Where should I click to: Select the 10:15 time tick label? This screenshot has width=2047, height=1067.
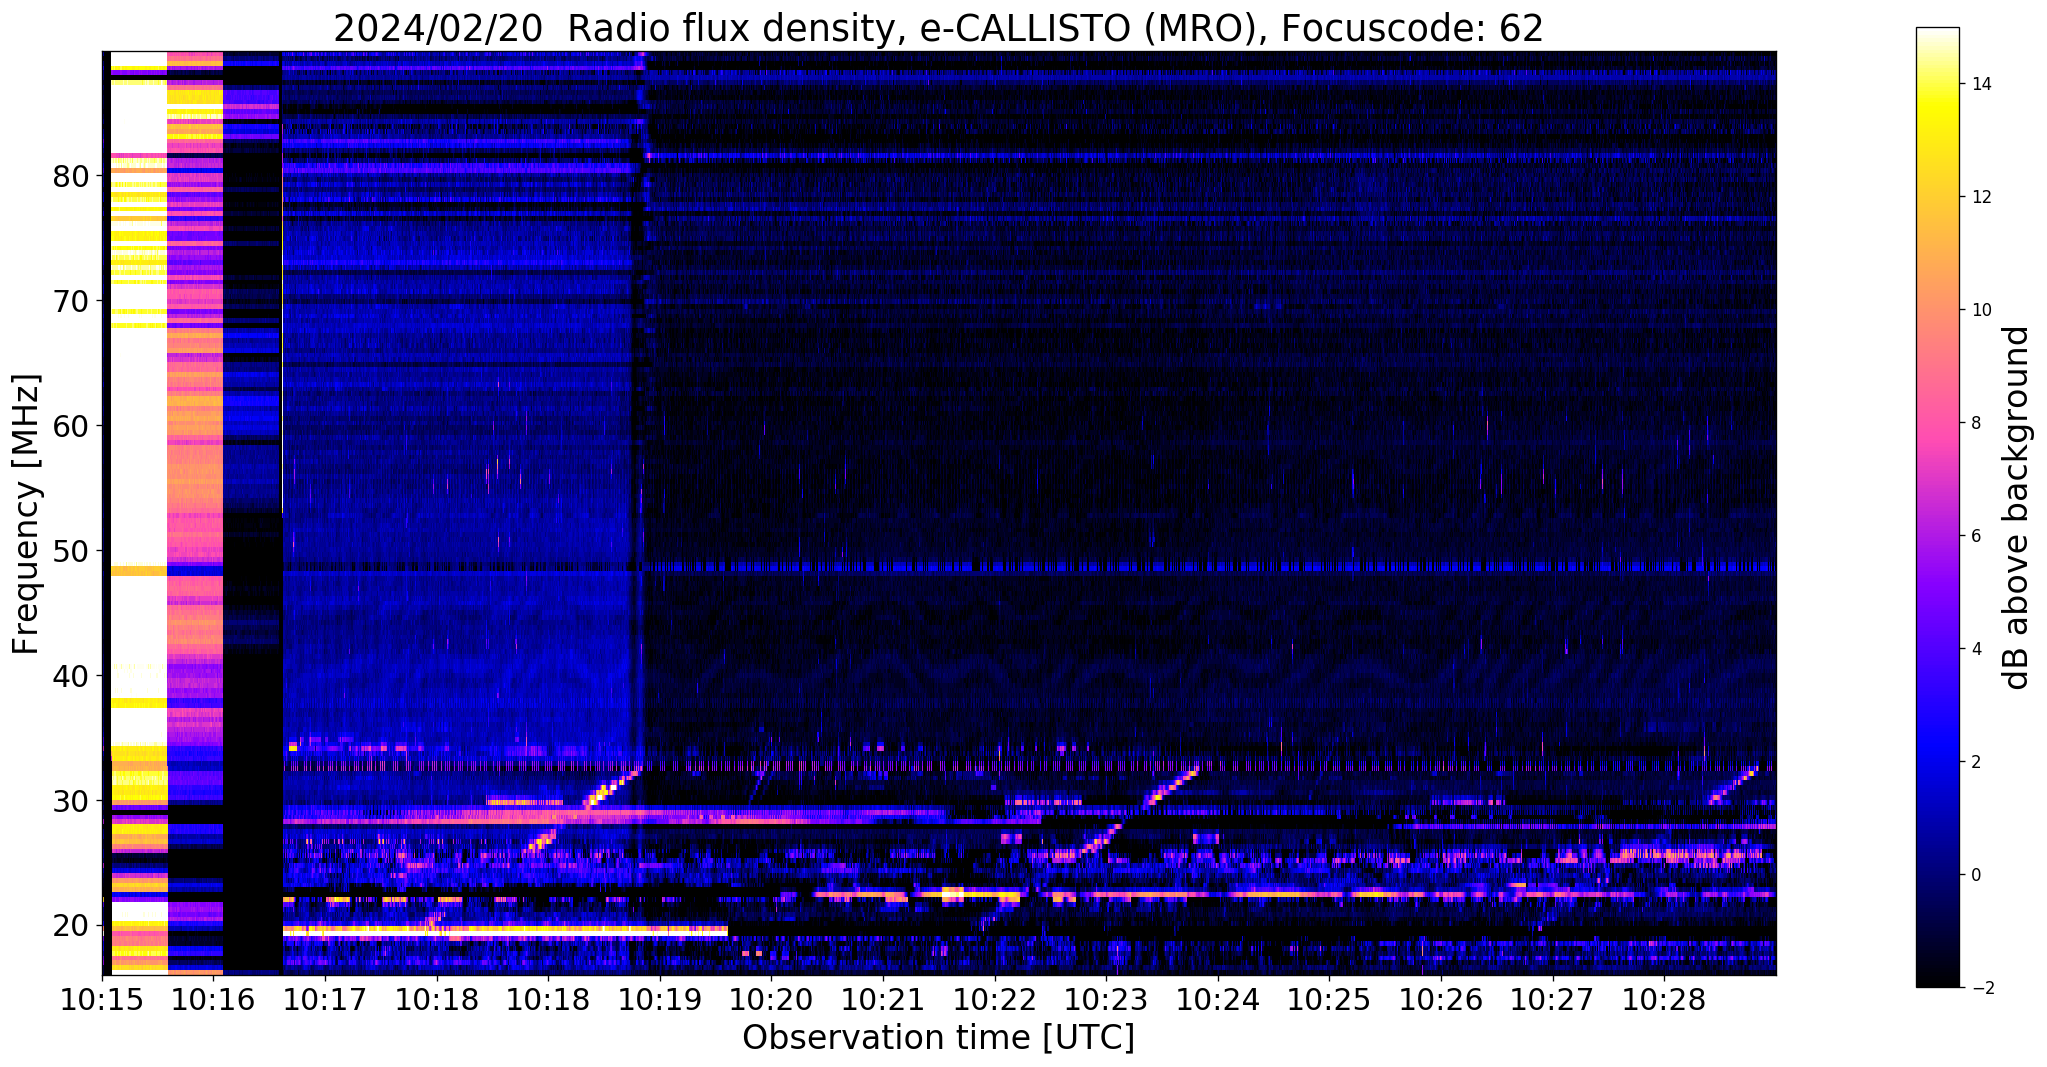point(102,1000)
